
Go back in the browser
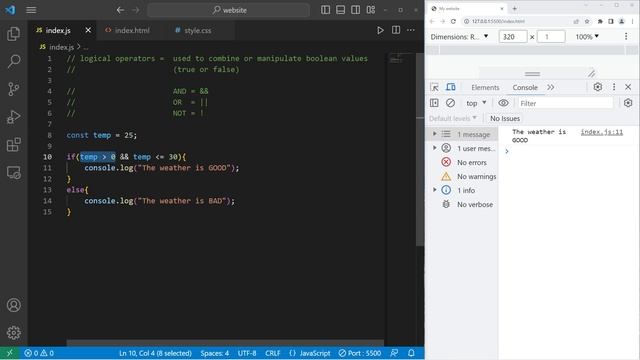click(x=432, y=21)
